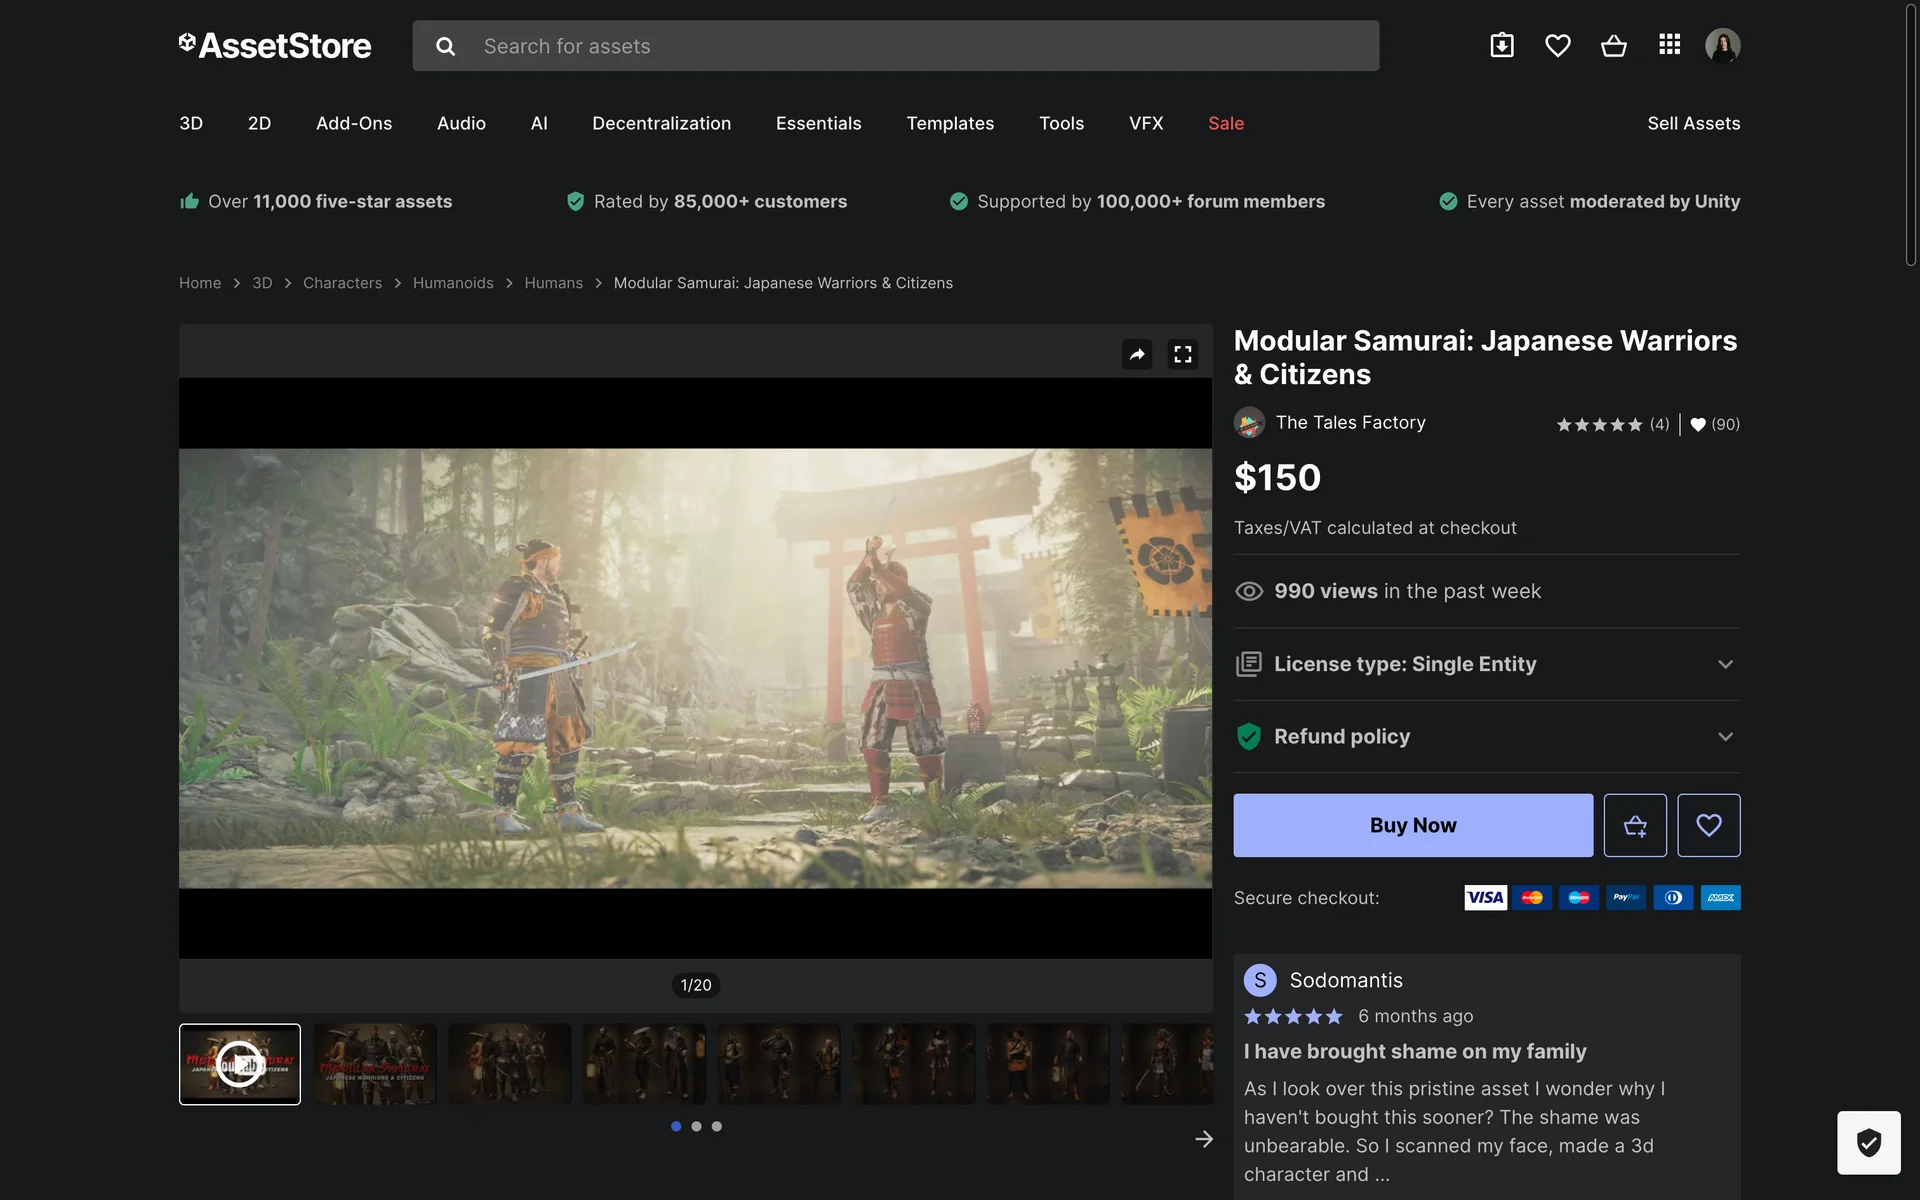The image size is (1920, 1200).
Task: Click the page vertical scrollbar
Action: [1910, 135]
